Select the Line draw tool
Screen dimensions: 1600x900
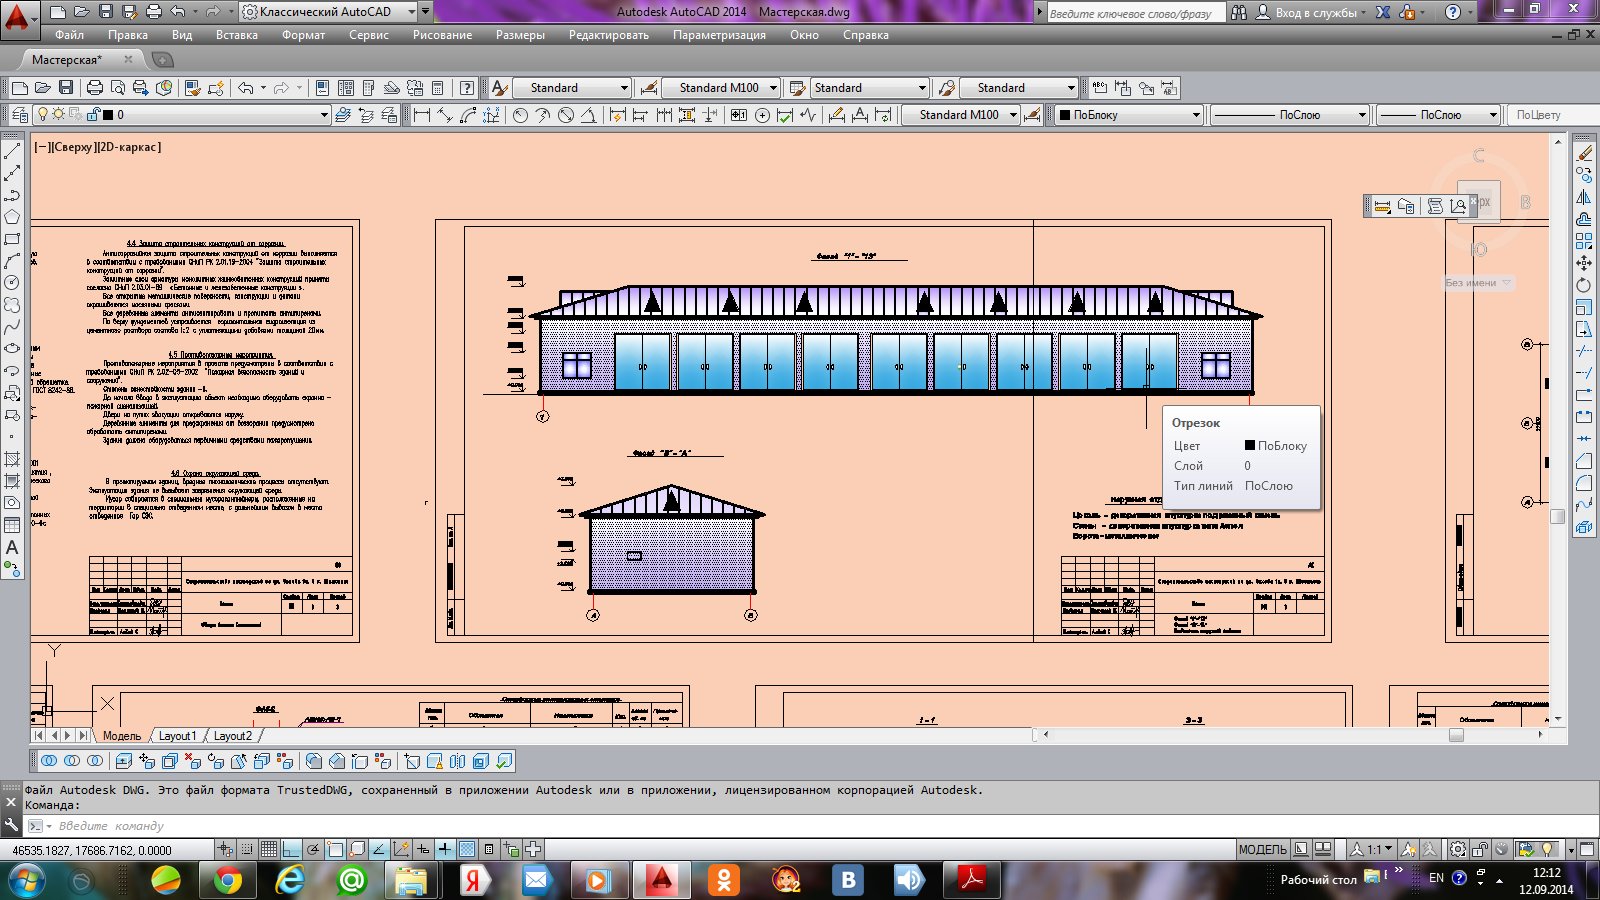(12, 151)
